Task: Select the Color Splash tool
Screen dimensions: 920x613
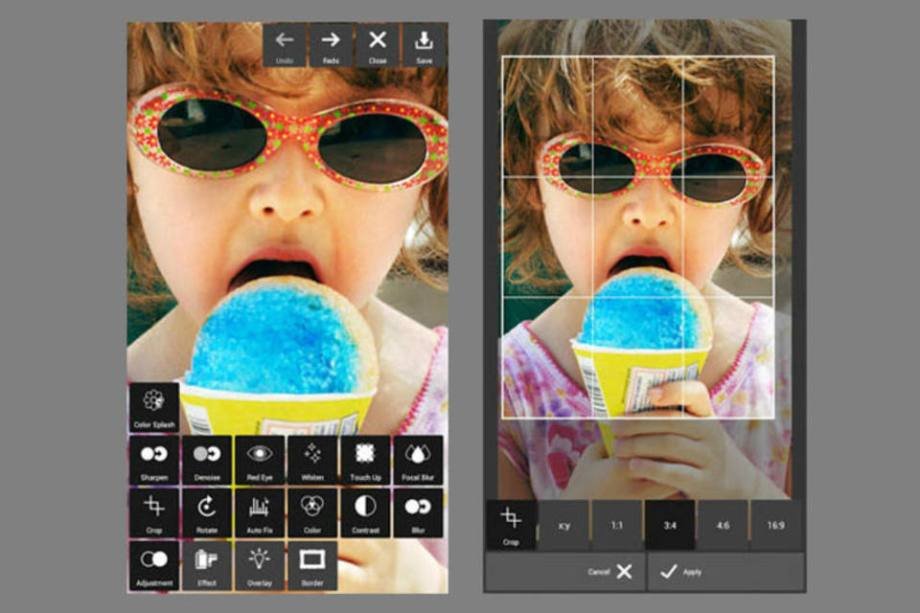Action: [153, 406]
